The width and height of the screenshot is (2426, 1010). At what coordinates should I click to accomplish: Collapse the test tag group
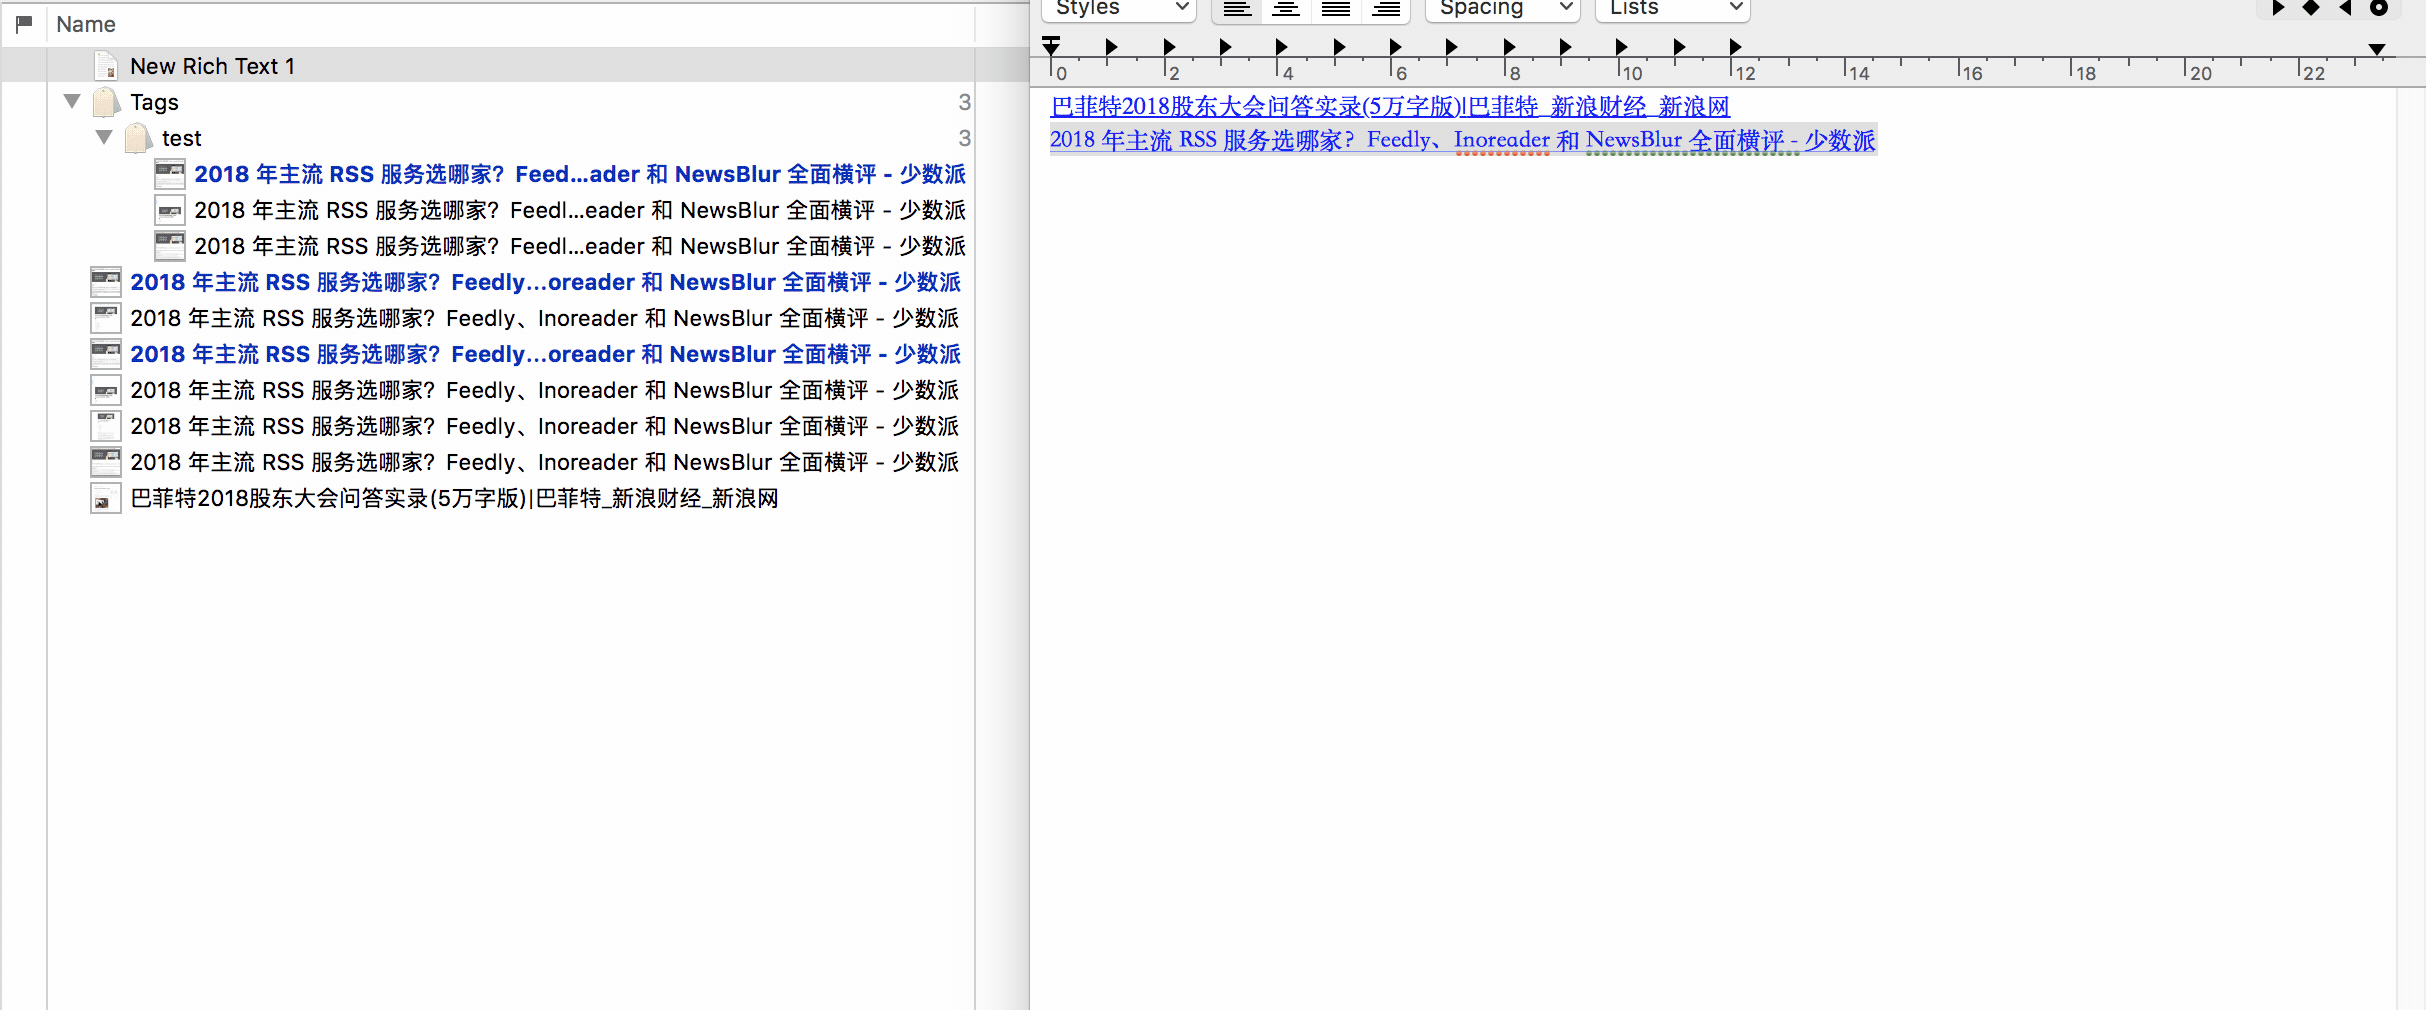pos(104,138)
